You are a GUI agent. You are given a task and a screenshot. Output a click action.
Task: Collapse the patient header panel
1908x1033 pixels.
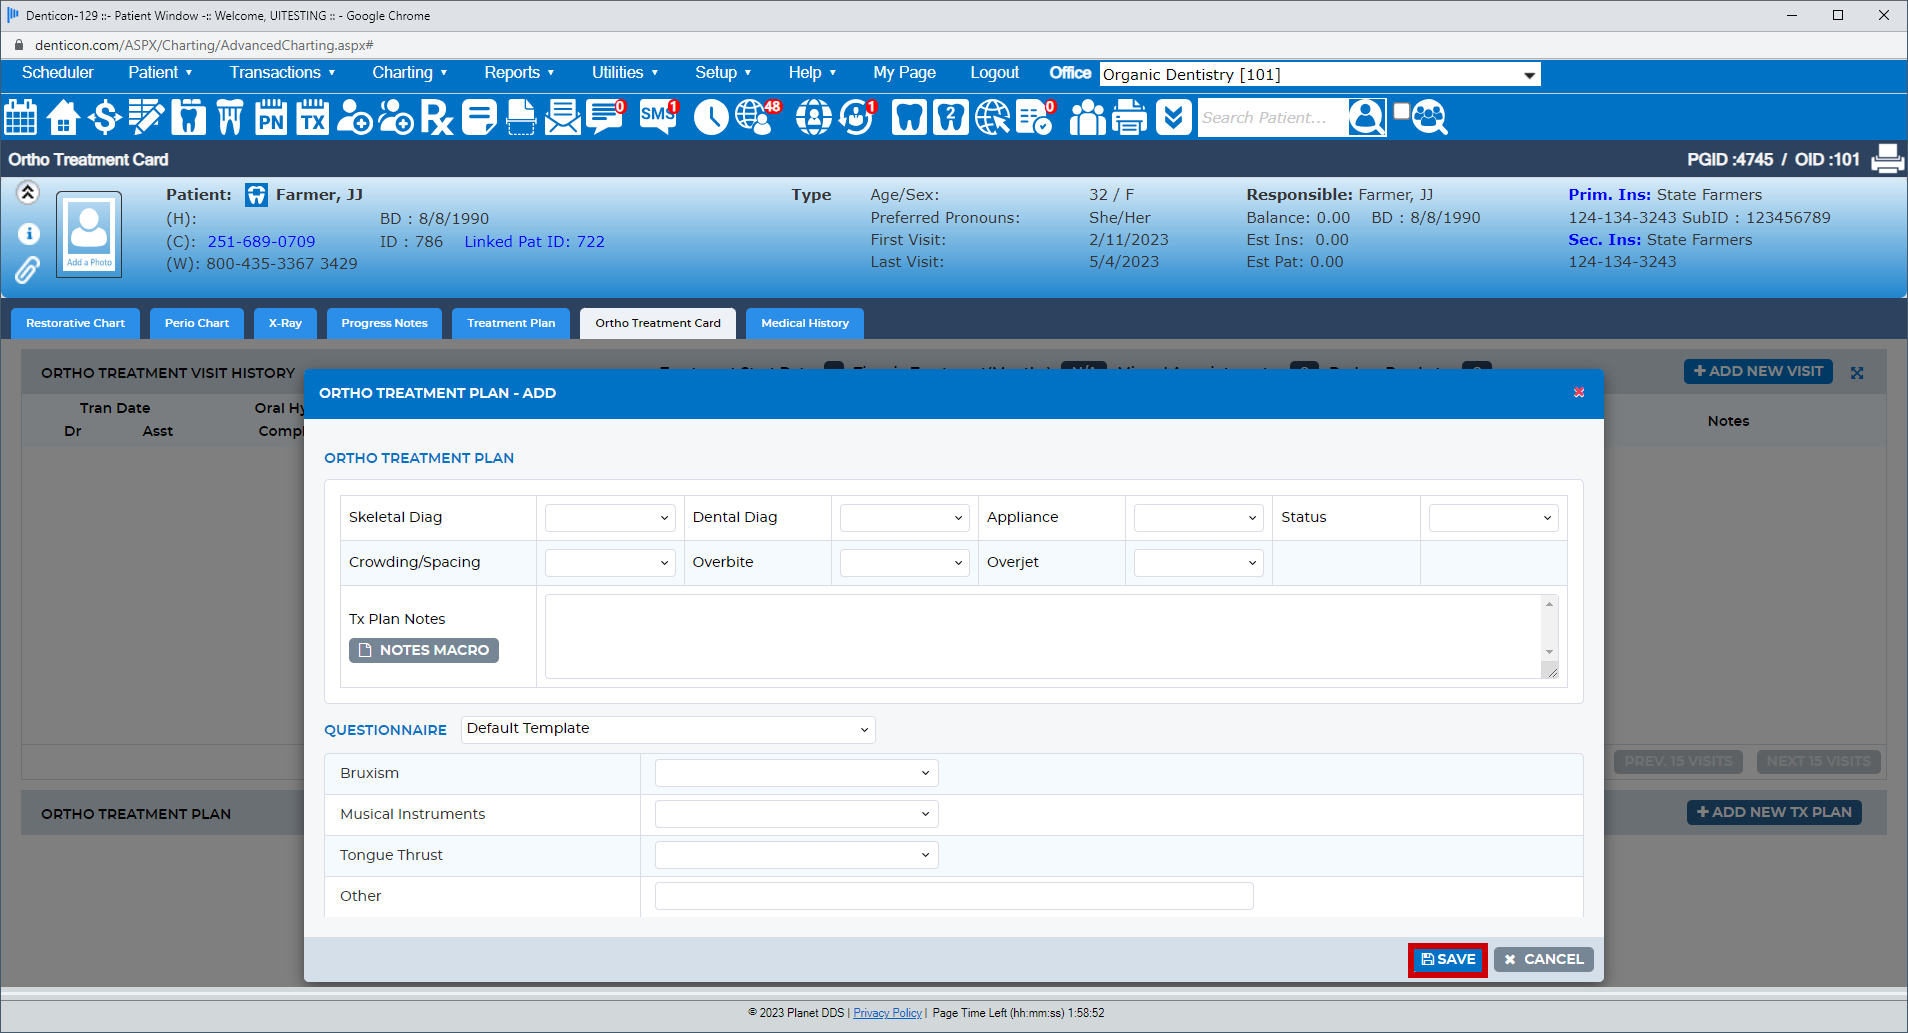tap(28, 193)
